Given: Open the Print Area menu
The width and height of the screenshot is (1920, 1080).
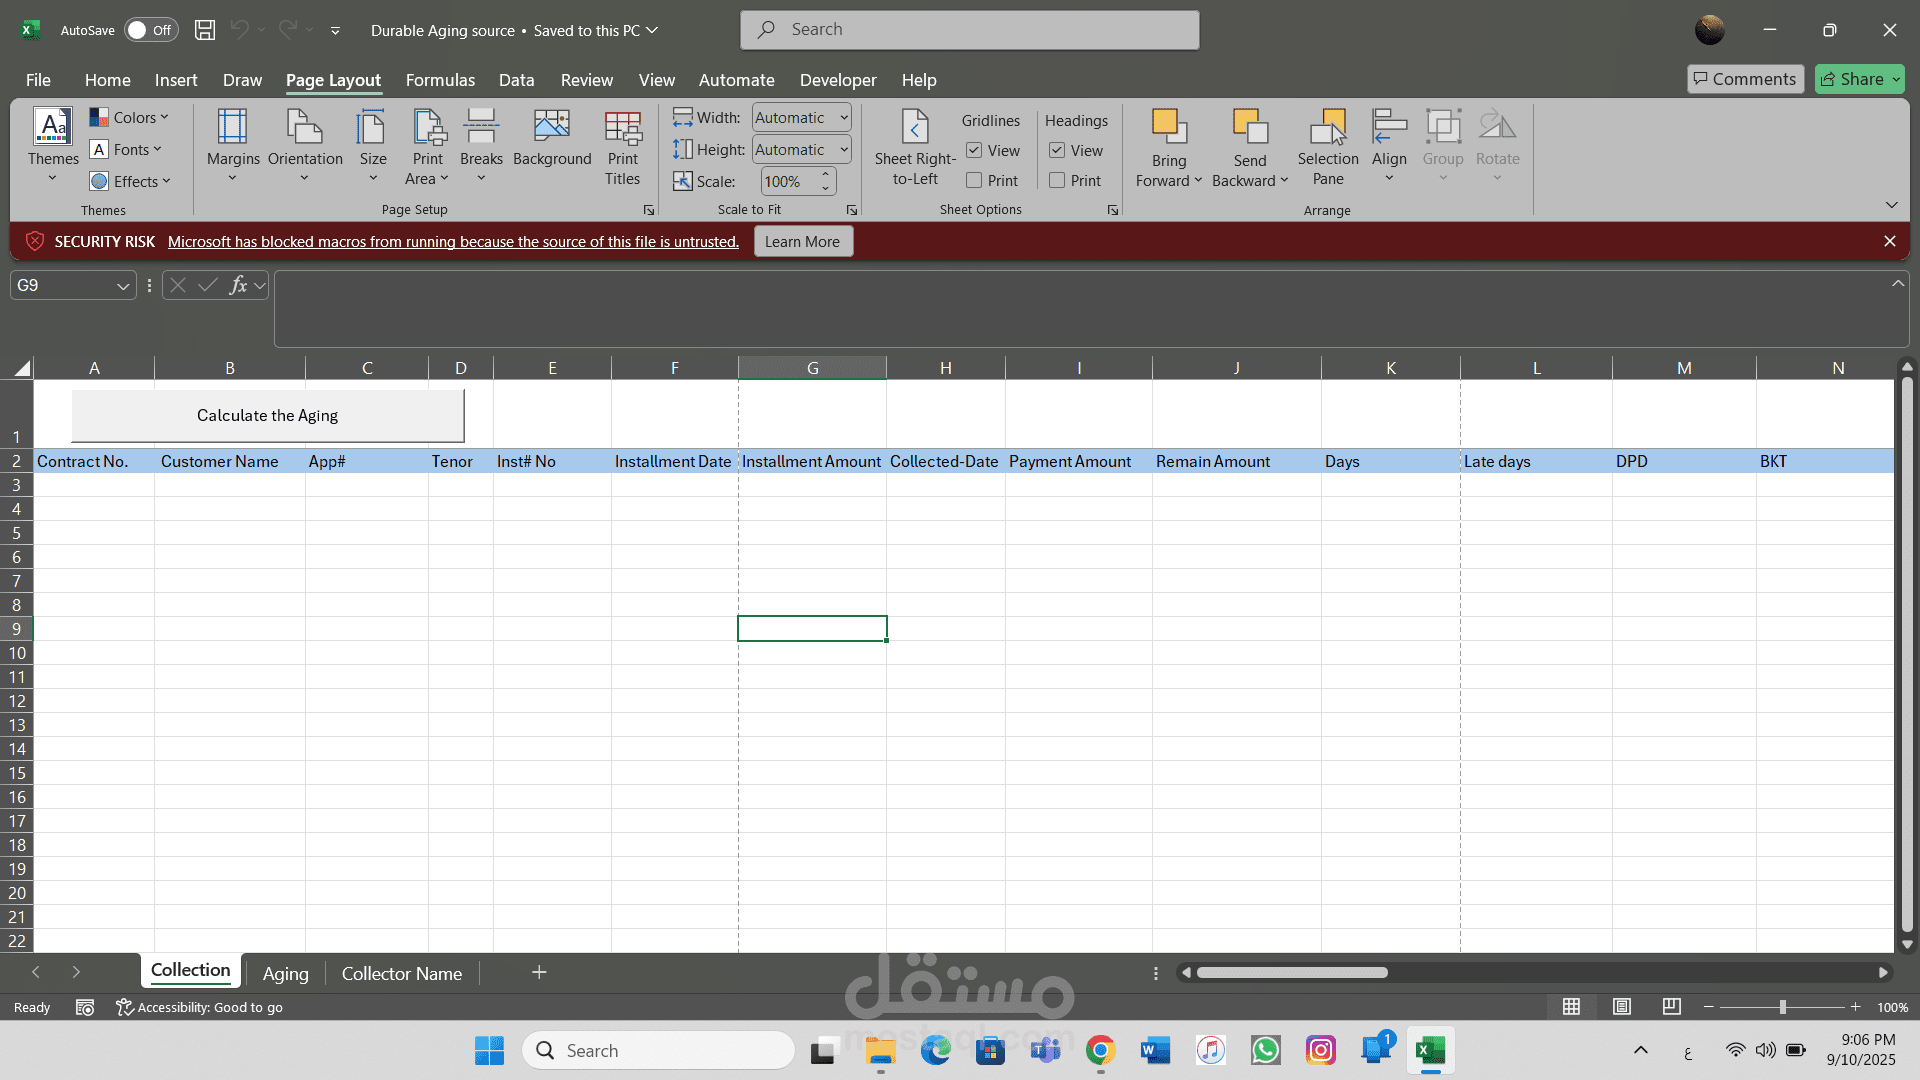Looking at the screenshot, I should click(428, 146).
